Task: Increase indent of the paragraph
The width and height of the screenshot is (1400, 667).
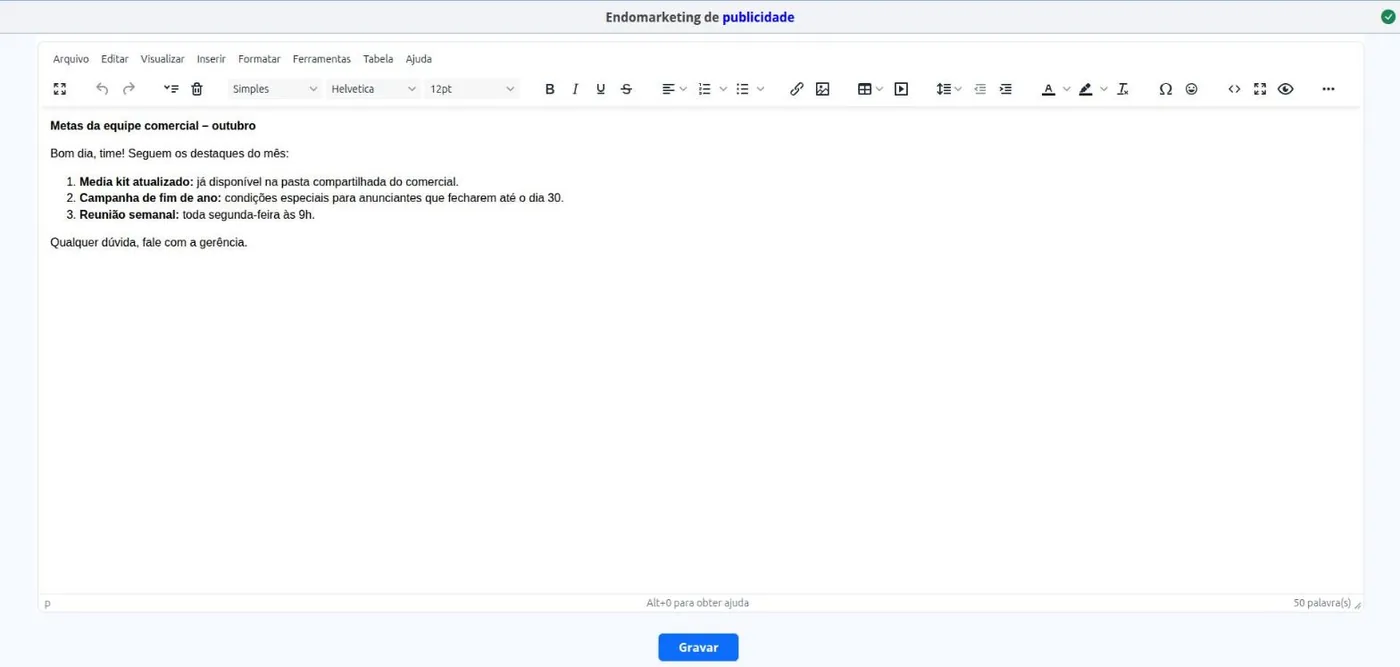Action: [1006, 89]
